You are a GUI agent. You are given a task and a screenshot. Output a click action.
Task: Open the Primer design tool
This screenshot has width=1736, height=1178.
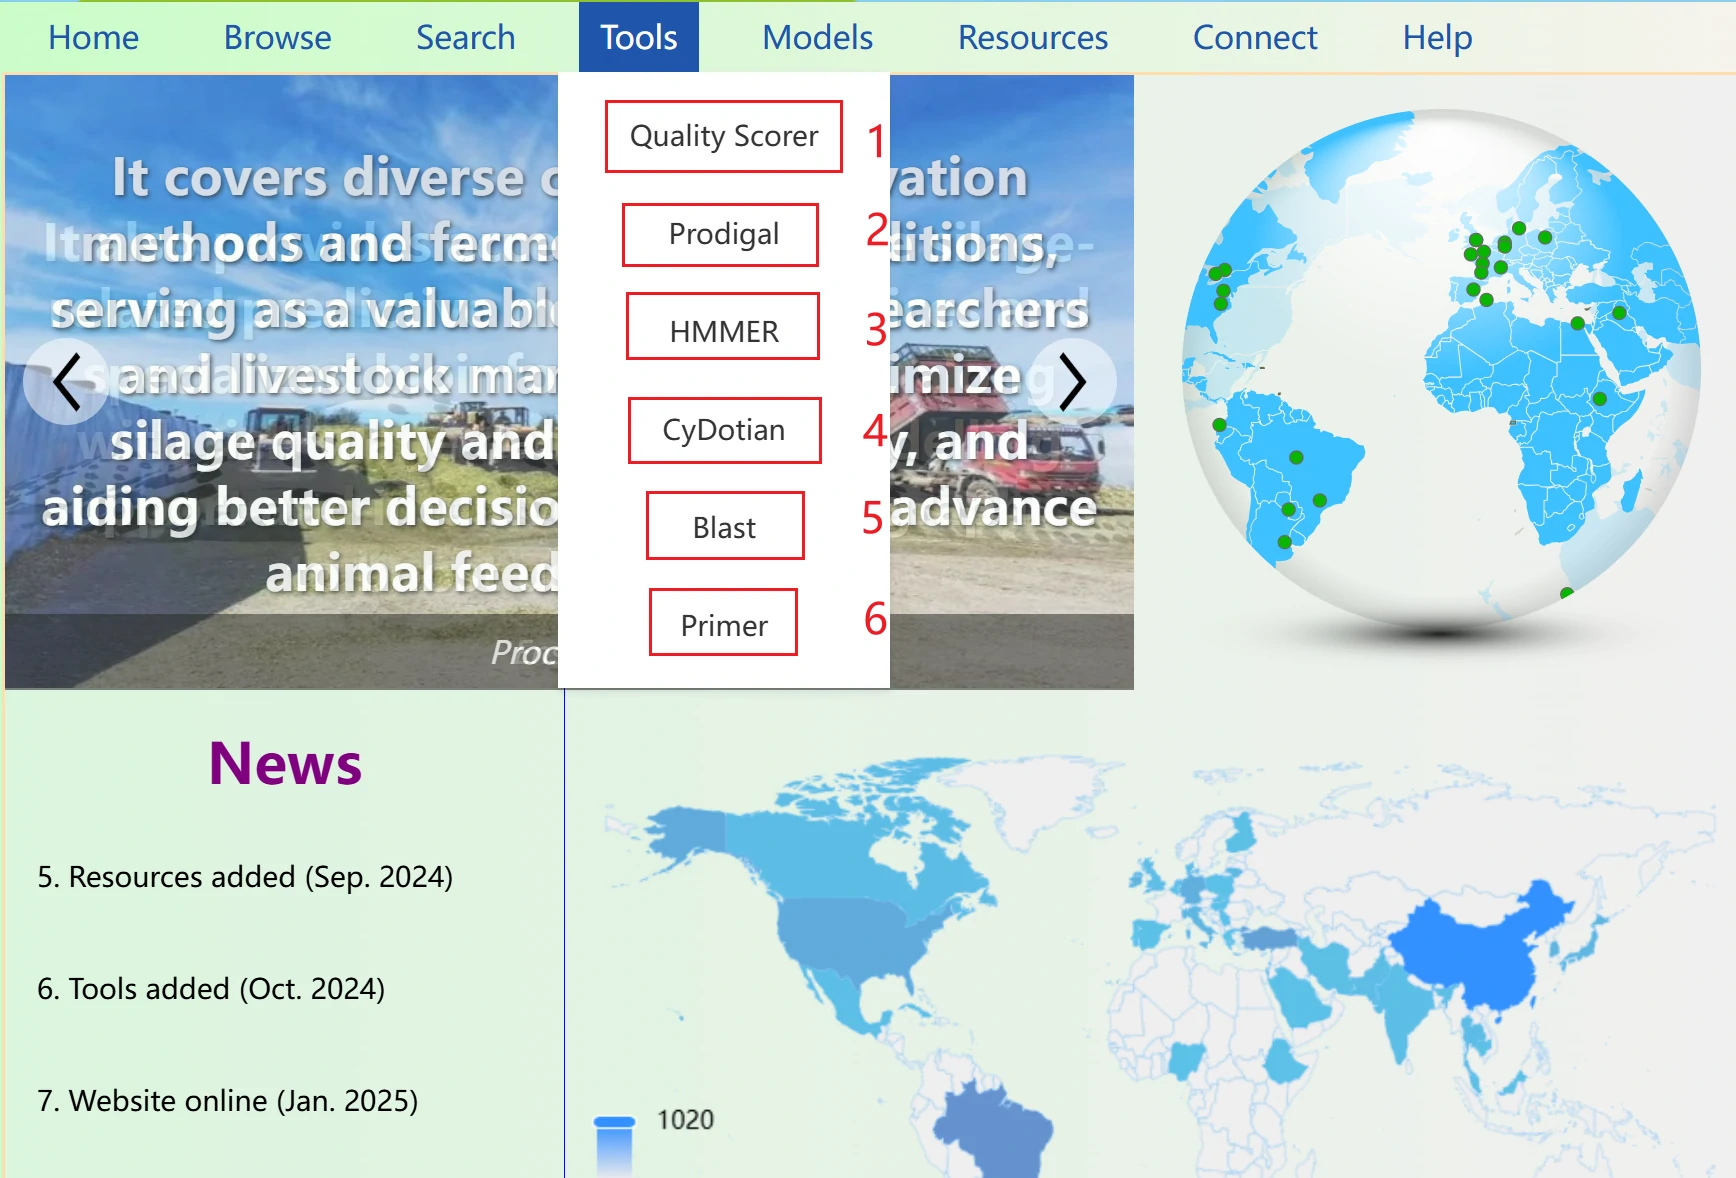coord(722,622)
